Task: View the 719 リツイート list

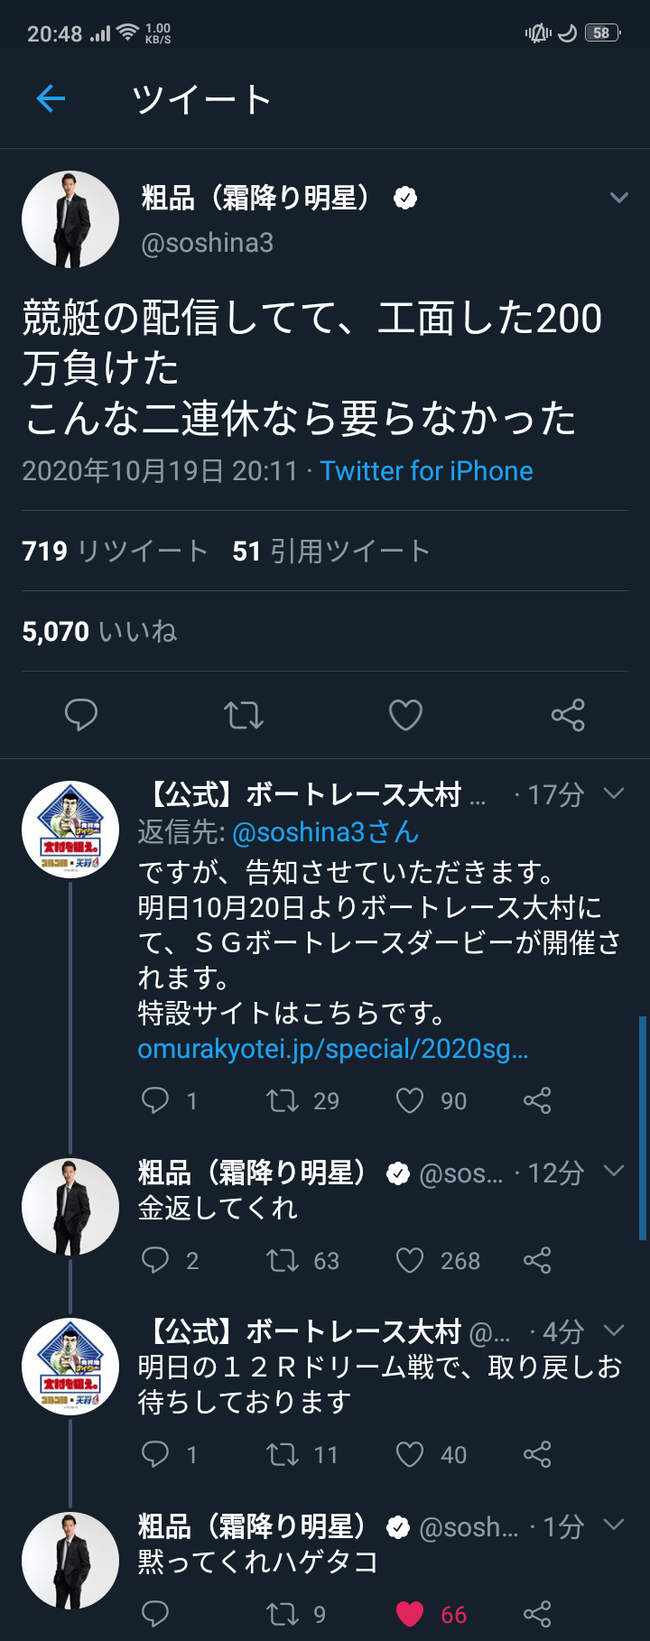Action: pyautogui.click(x=110, y=550)
